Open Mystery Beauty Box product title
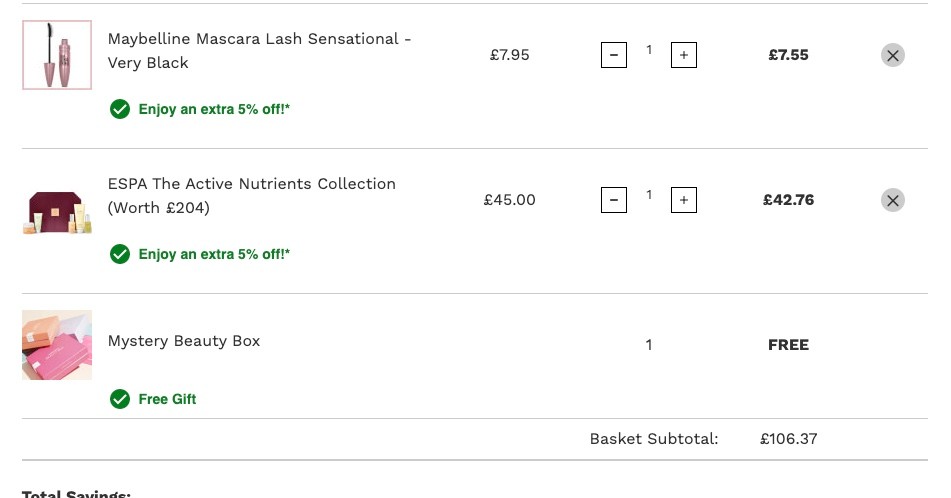951x498 pixels. tap(184, 341)
